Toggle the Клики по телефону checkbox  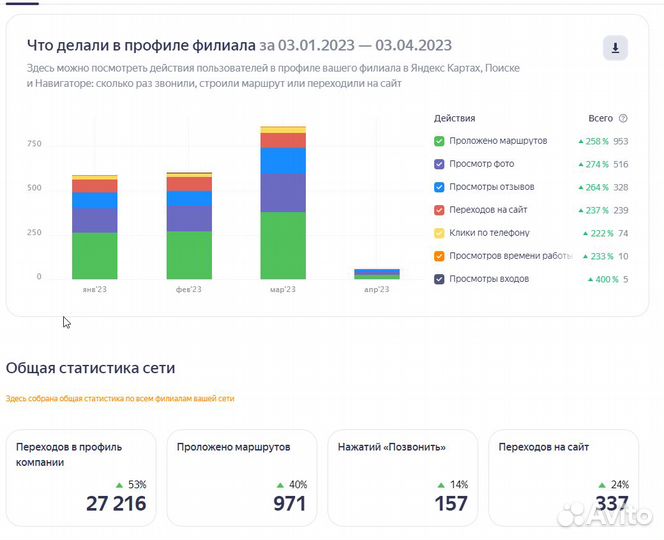[x=439, y=233]
